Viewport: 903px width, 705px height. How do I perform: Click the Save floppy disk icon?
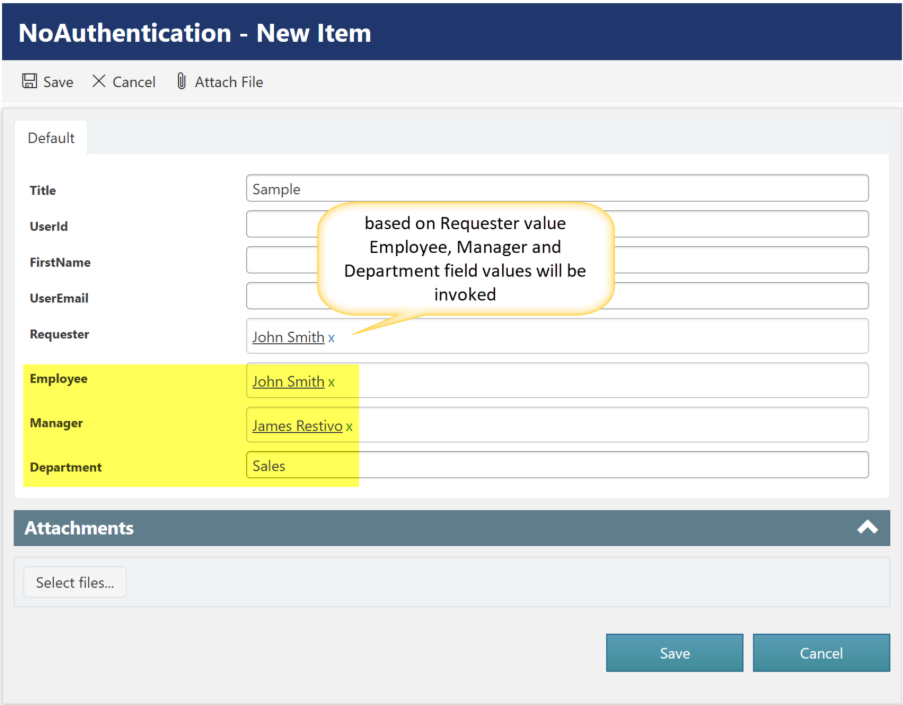click(30, 81)
